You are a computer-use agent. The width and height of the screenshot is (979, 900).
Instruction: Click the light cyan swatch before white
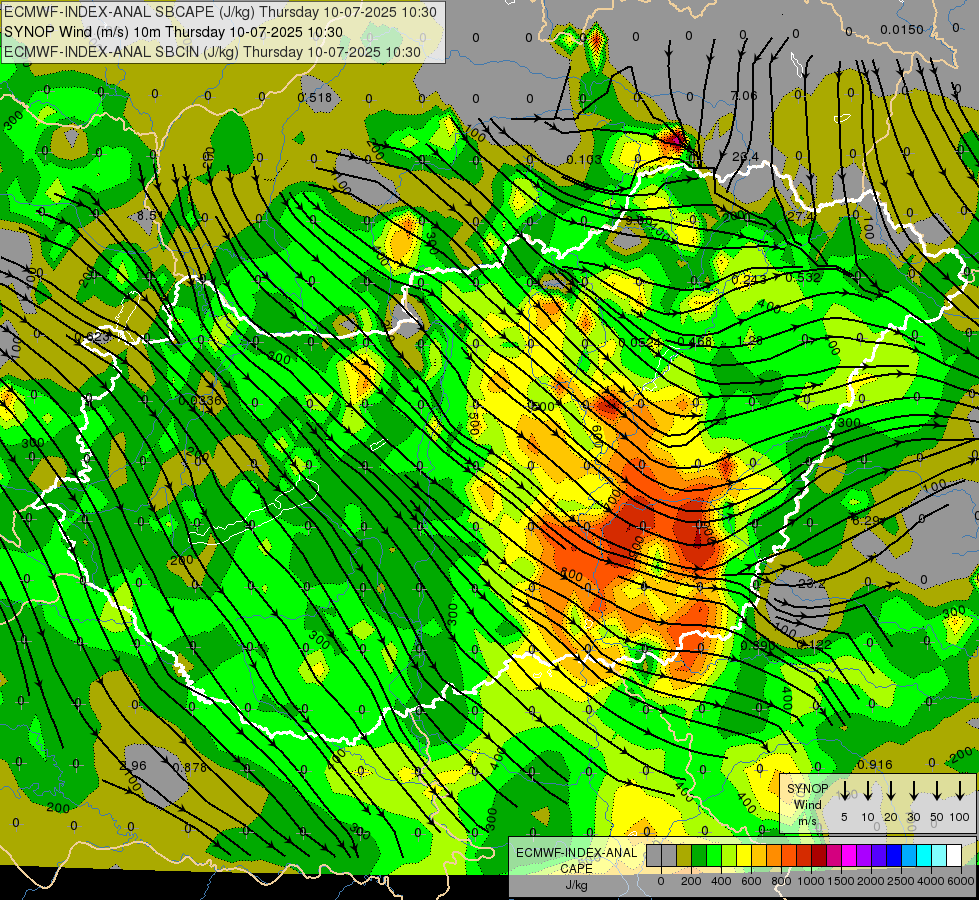pos(938,856)
